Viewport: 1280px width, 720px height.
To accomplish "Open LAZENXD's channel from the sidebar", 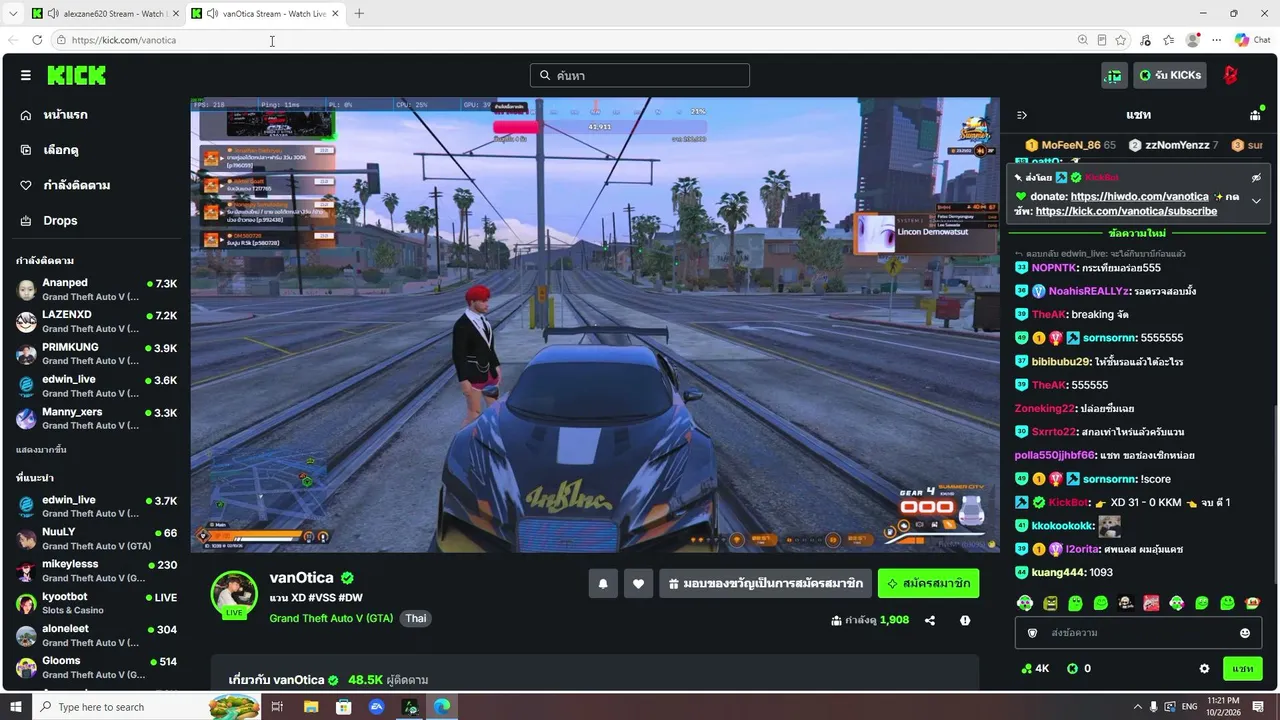I will [96, 322].
